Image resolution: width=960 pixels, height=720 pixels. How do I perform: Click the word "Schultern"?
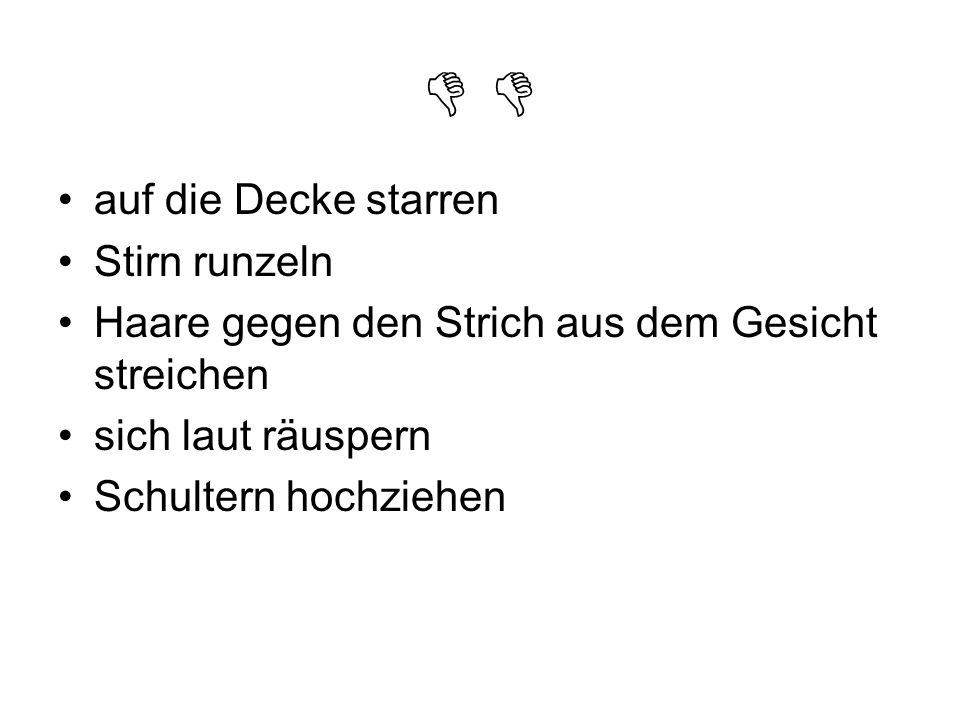[x=184, y=497]
